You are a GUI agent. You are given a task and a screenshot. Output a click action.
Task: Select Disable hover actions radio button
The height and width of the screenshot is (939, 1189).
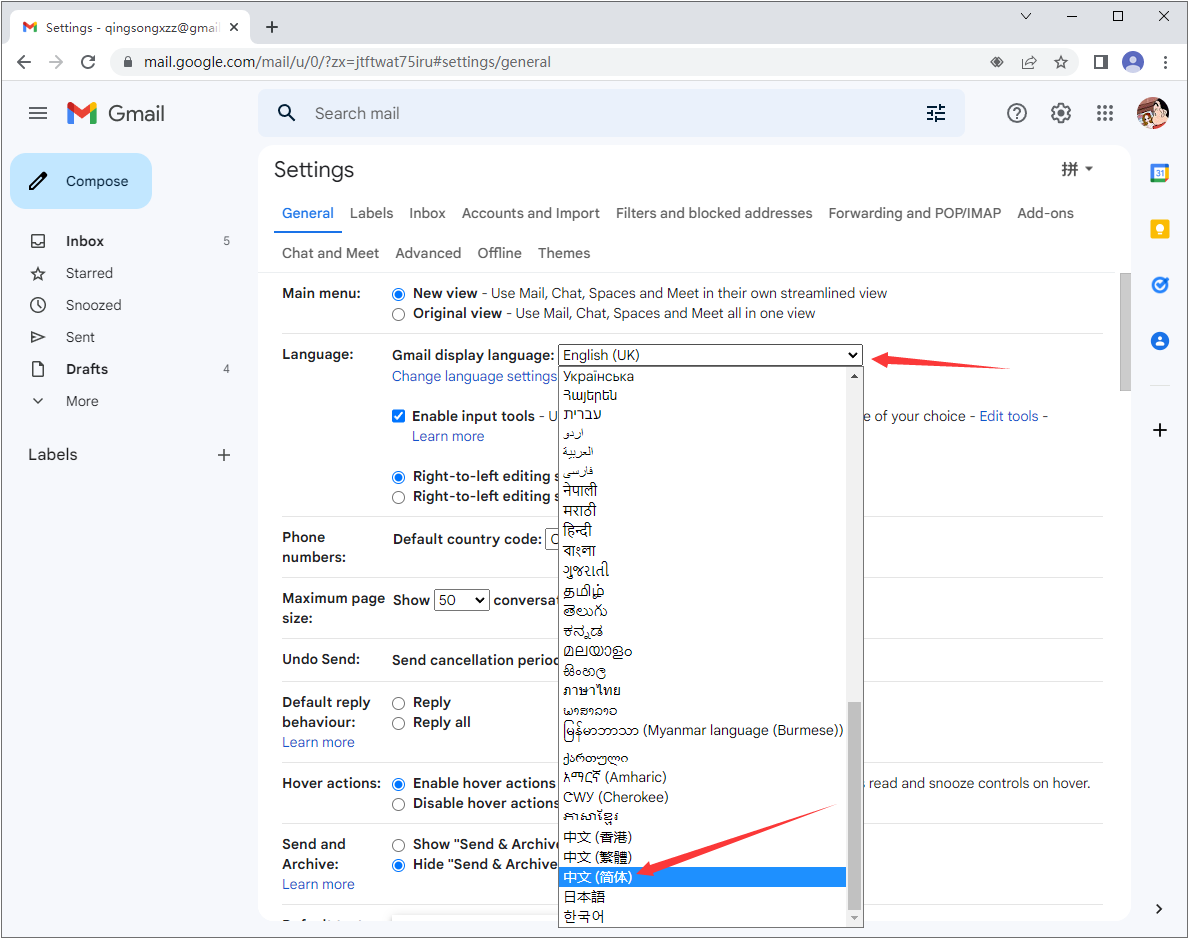(x=398, y=804)
